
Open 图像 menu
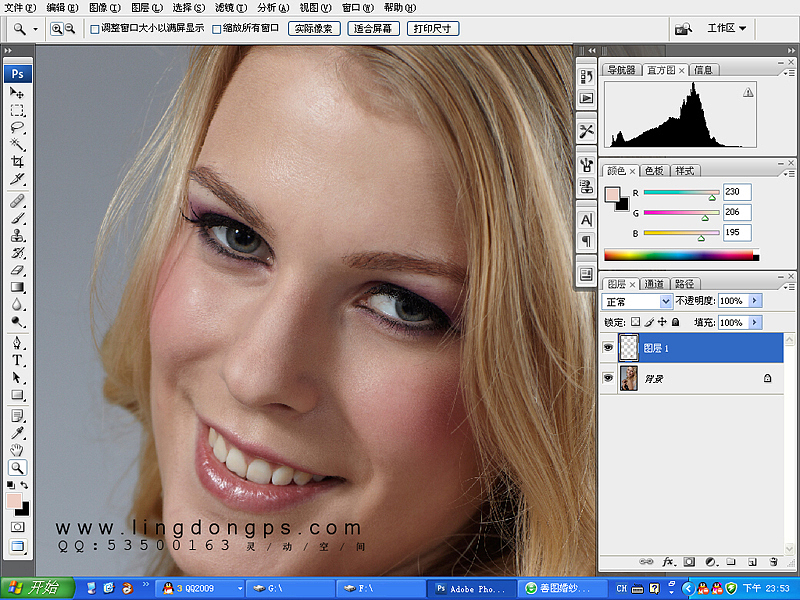pos(105,8)
